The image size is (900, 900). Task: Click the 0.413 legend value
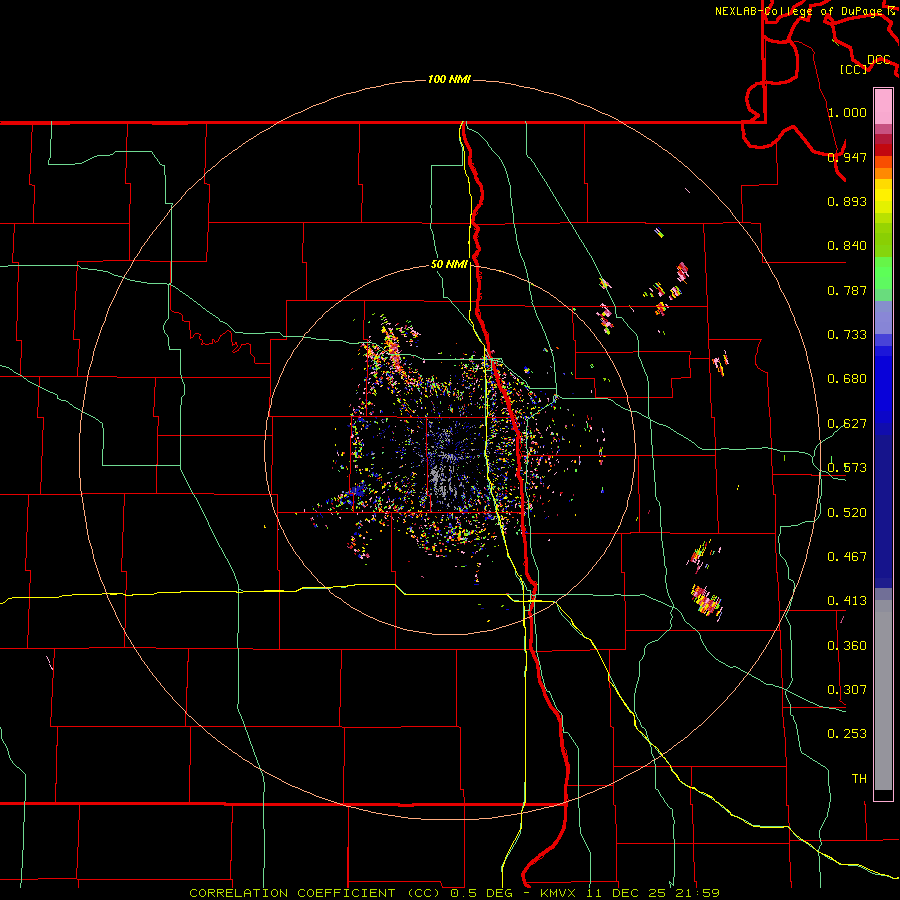847,601
